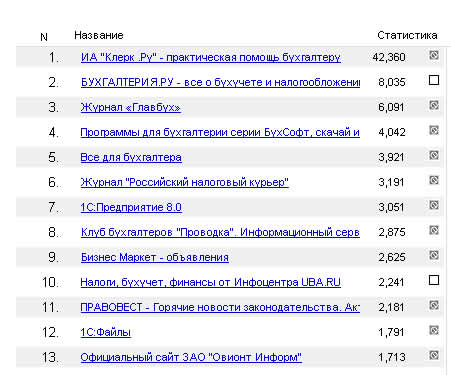Click the statistics icon in the БухСофт row
The image size is (451, 375).
pyautogui.click(x=434, y=130)
